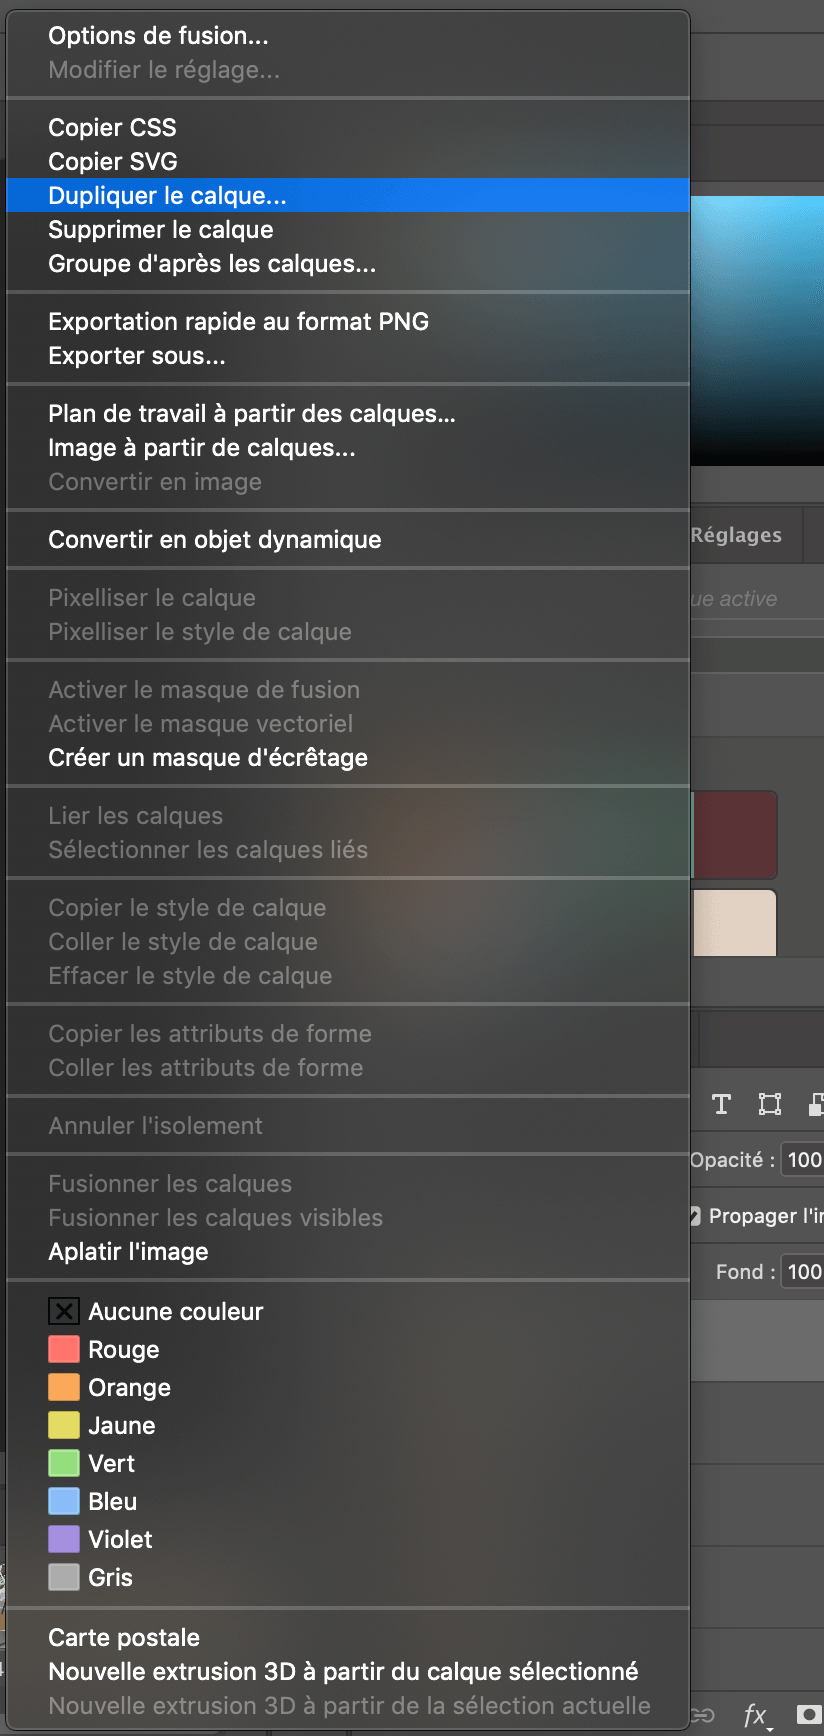Click the Opacité value field

point(804,1160)
